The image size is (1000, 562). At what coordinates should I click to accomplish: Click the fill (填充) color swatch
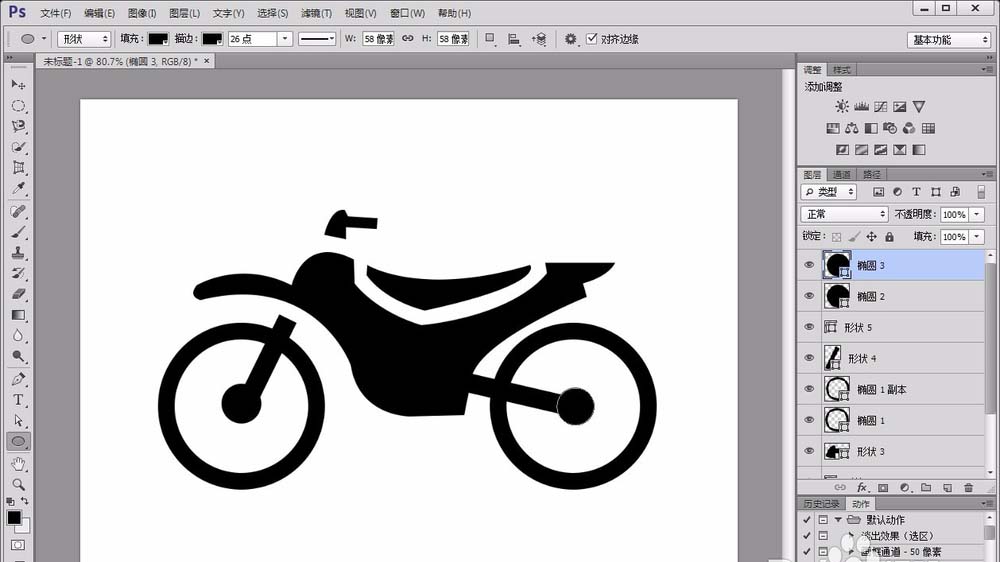[158, 39]
